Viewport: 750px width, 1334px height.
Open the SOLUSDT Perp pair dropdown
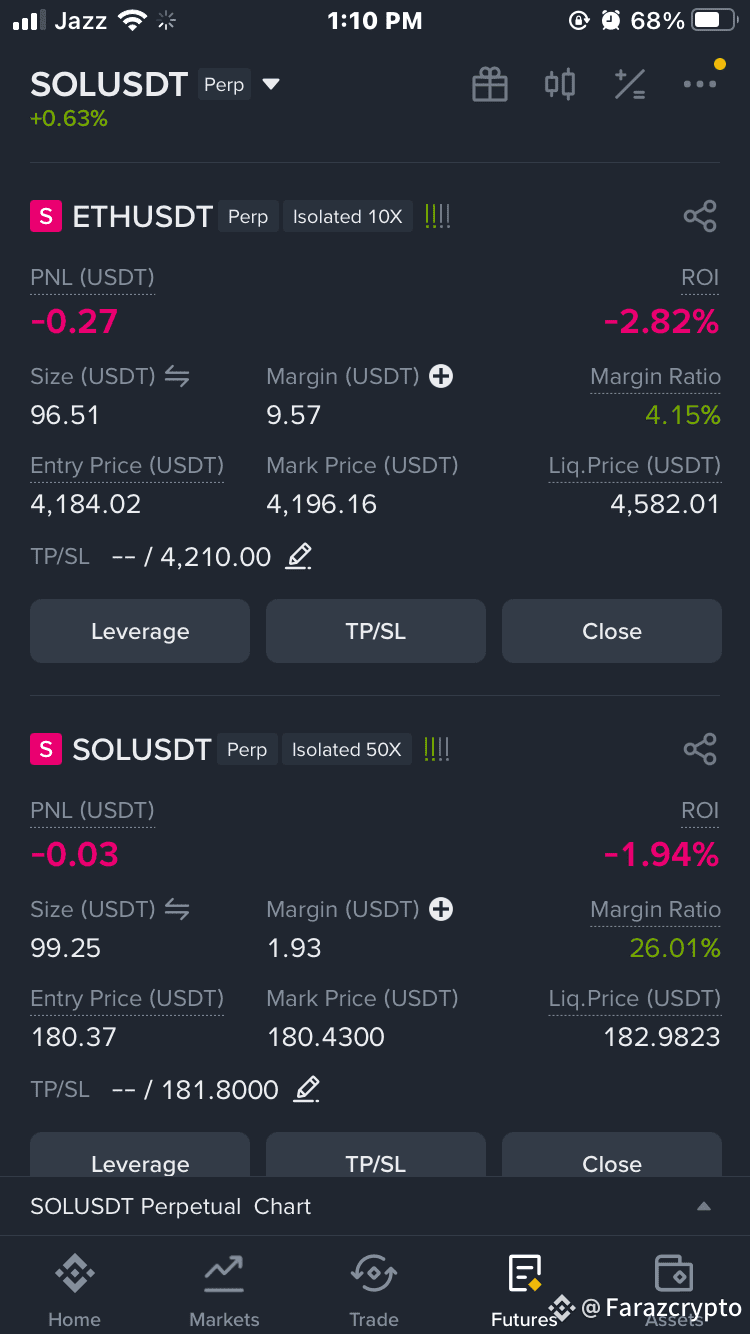(x=271, y=85)
